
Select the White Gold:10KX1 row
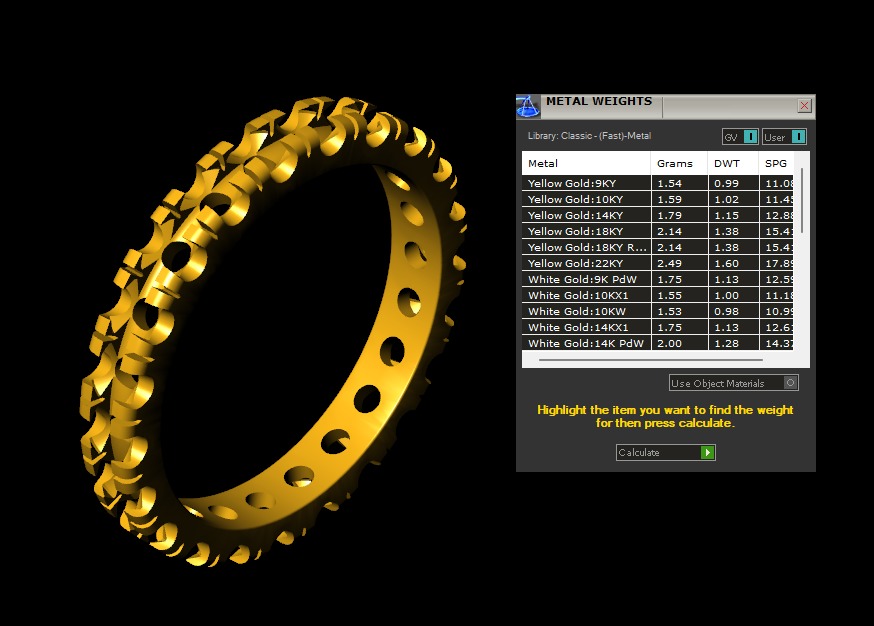click(658, 295)
